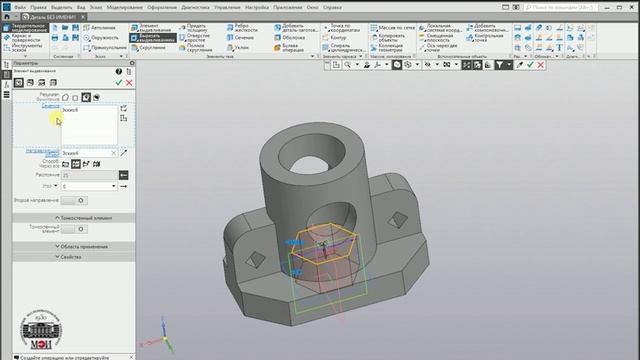
Task: Select the Сечение command
Action: (240, 38)
